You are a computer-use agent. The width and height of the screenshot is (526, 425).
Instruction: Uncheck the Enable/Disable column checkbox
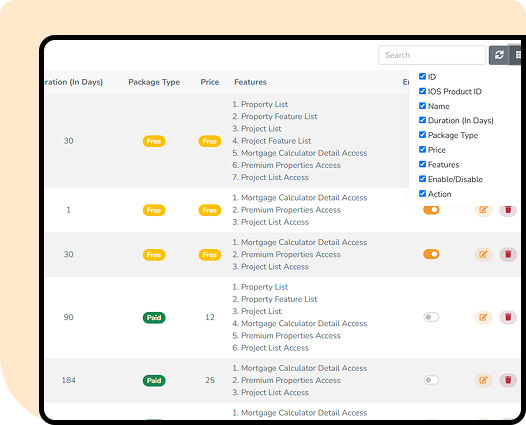pyautogui.click(x=422, y=179)
